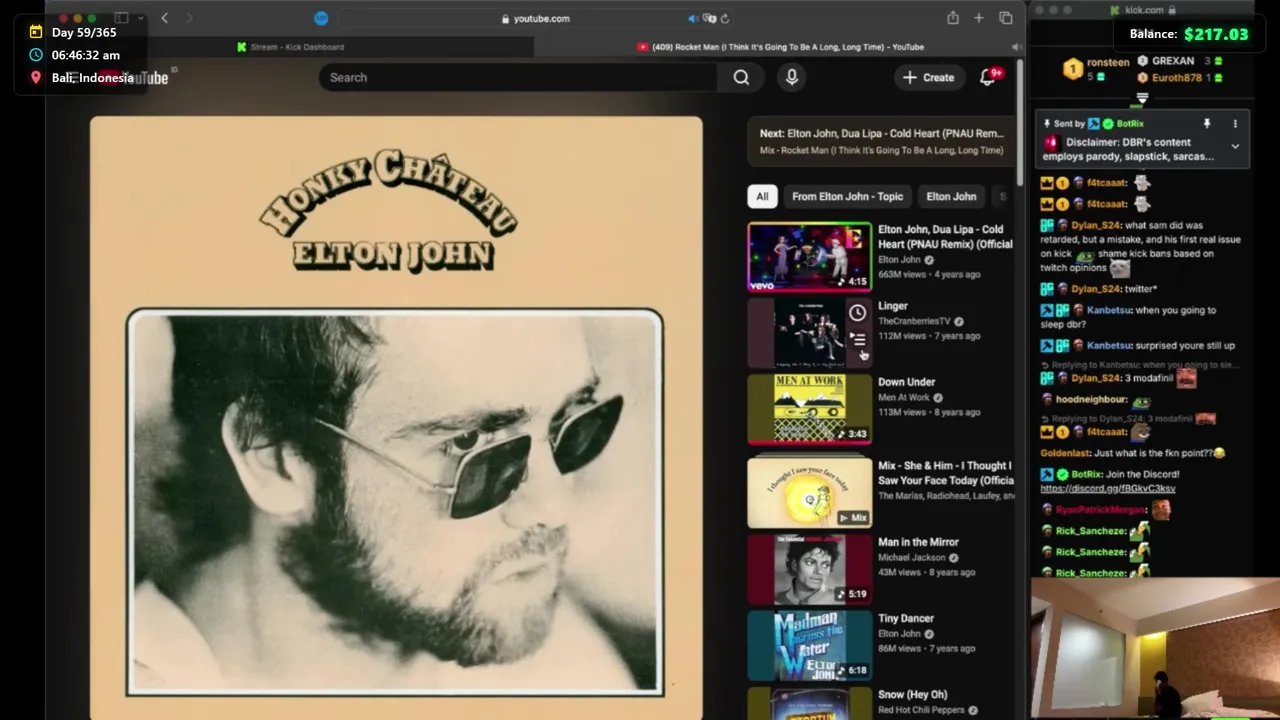Select the Elton John filter chip
Viewport: 1280px width, 720px height.
click(951, 196)
